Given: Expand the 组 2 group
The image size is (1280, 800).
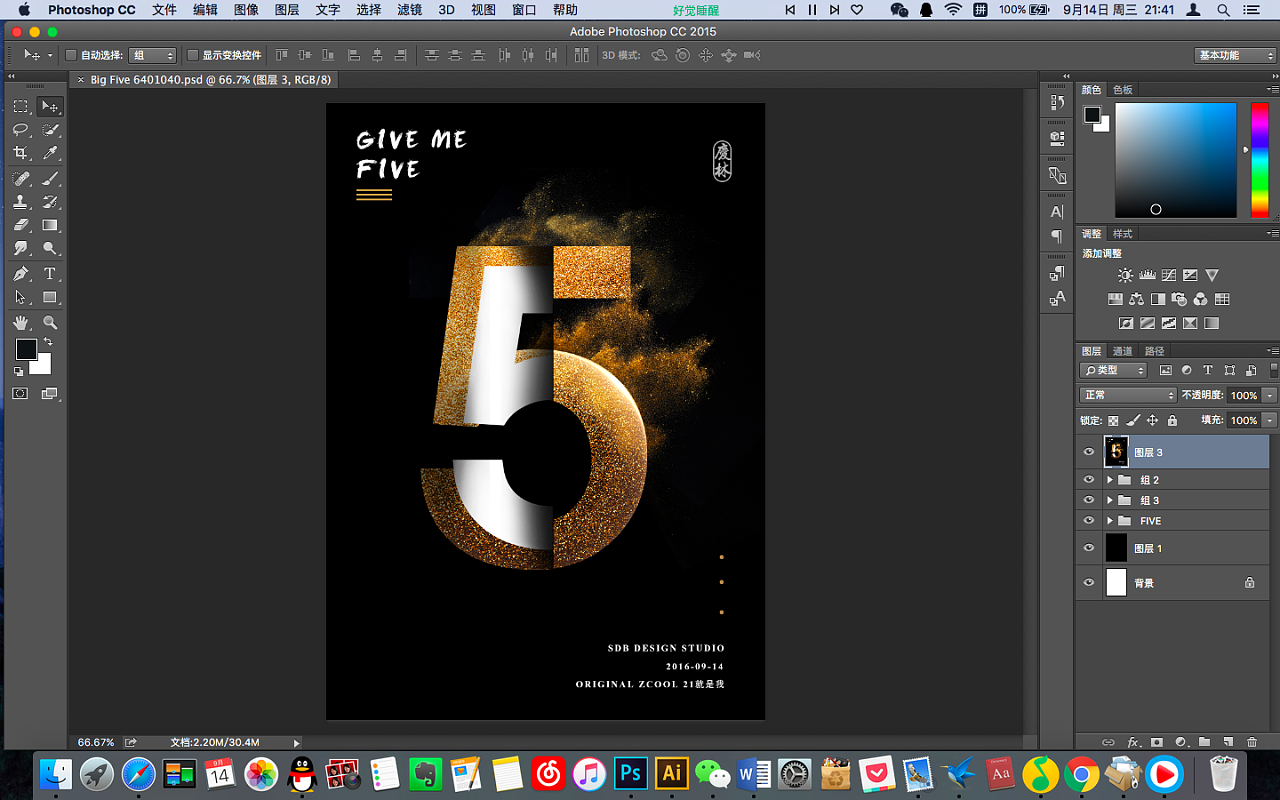Looking at the screenshot, I should [1110, 480].
